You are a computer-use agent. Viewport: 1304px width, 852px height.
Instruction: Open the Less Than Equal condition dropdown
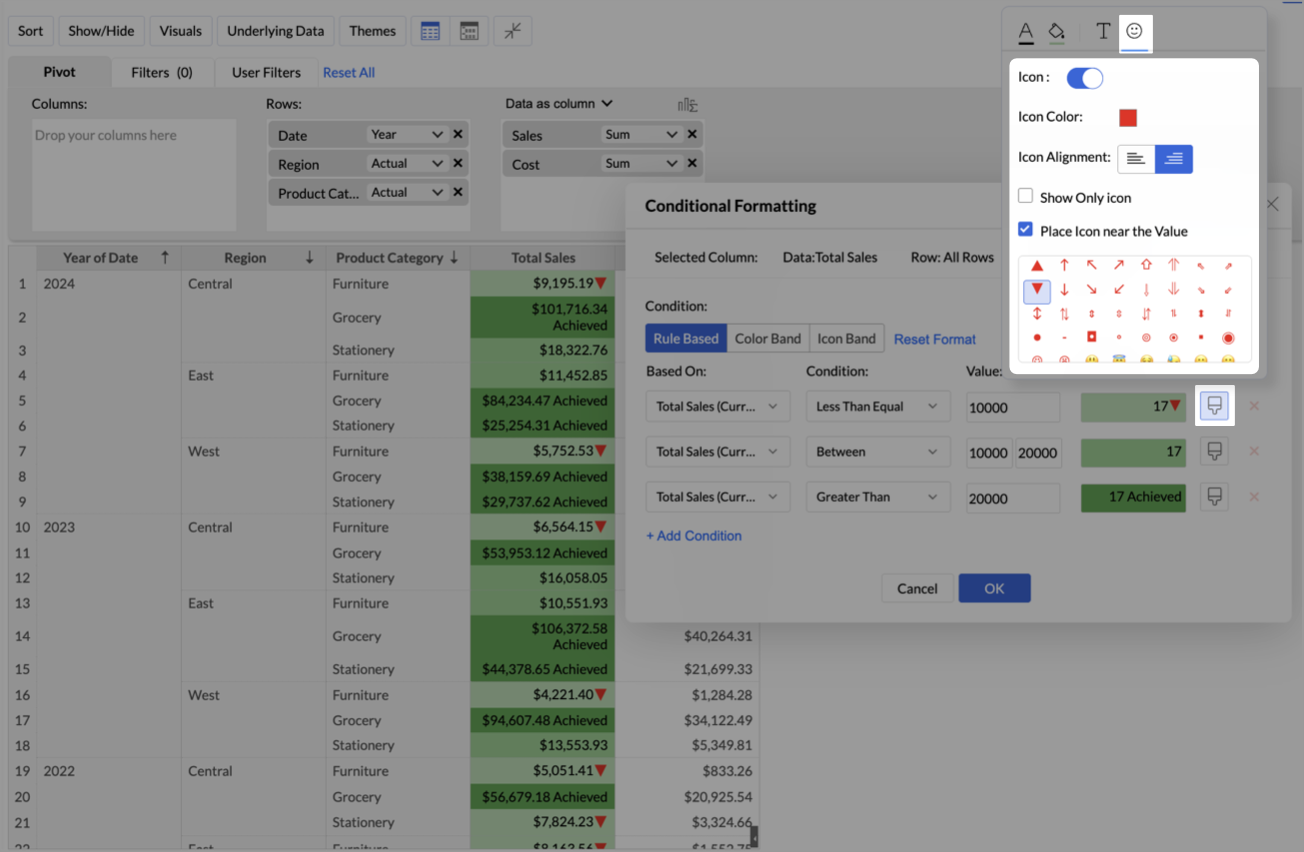click(876, 407)
